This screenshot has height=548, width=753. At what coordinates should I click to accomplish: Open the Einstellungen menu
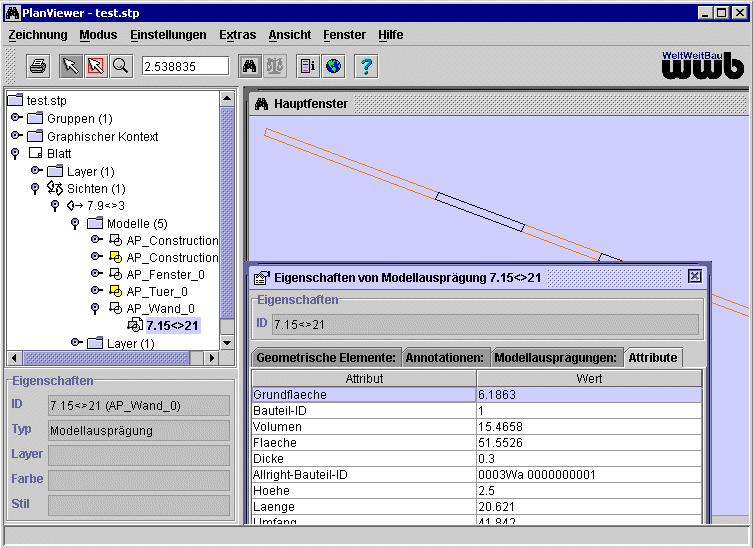click(x=169, y=35)
